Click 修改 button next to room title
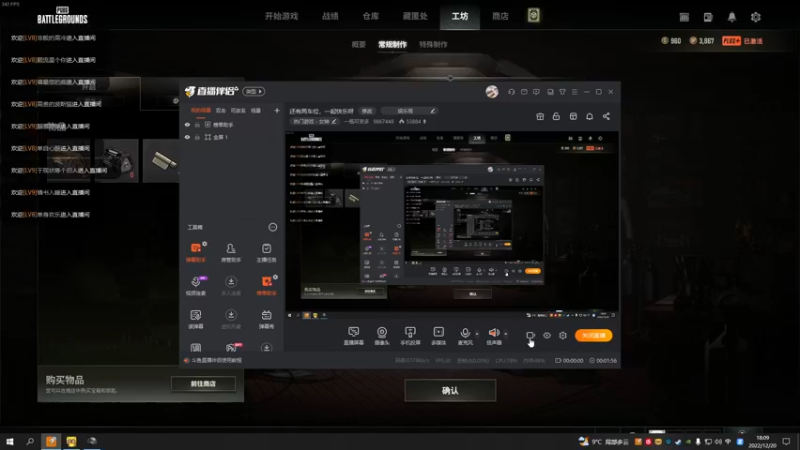800x450 pixels. (367, 111)
